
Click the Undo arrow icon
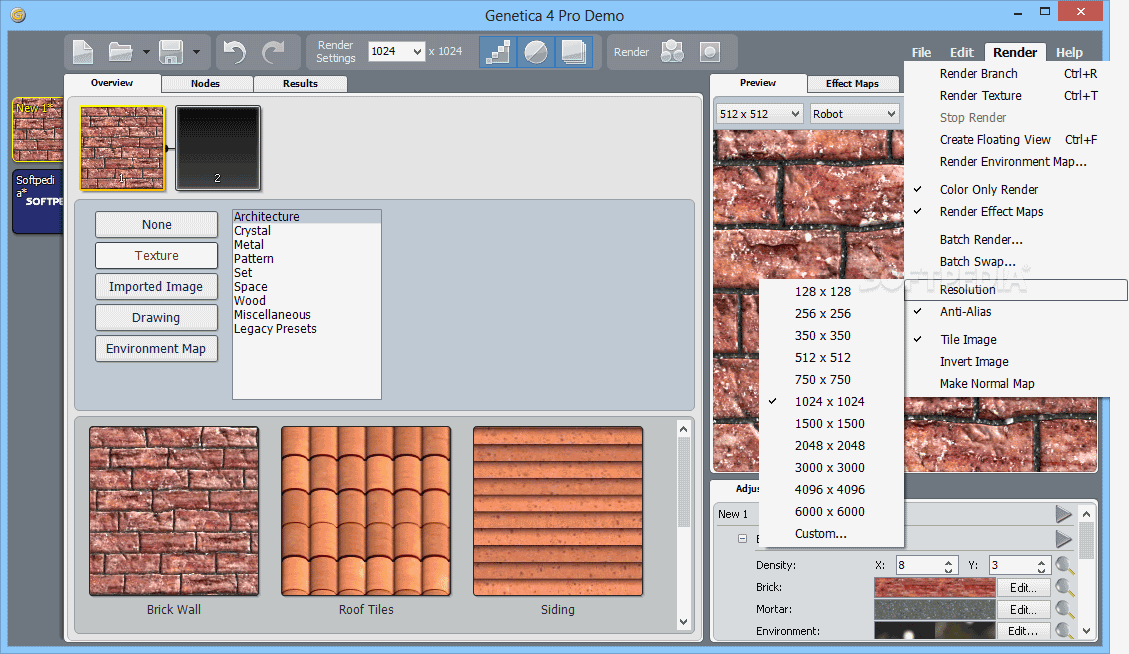tap(235, 52)
